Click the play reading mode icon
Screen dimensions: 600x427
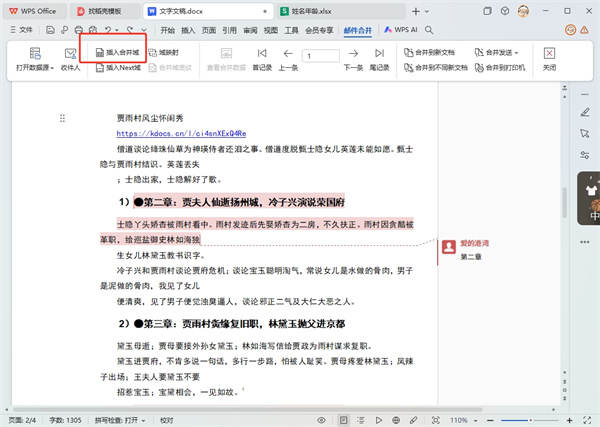point(378,420)
